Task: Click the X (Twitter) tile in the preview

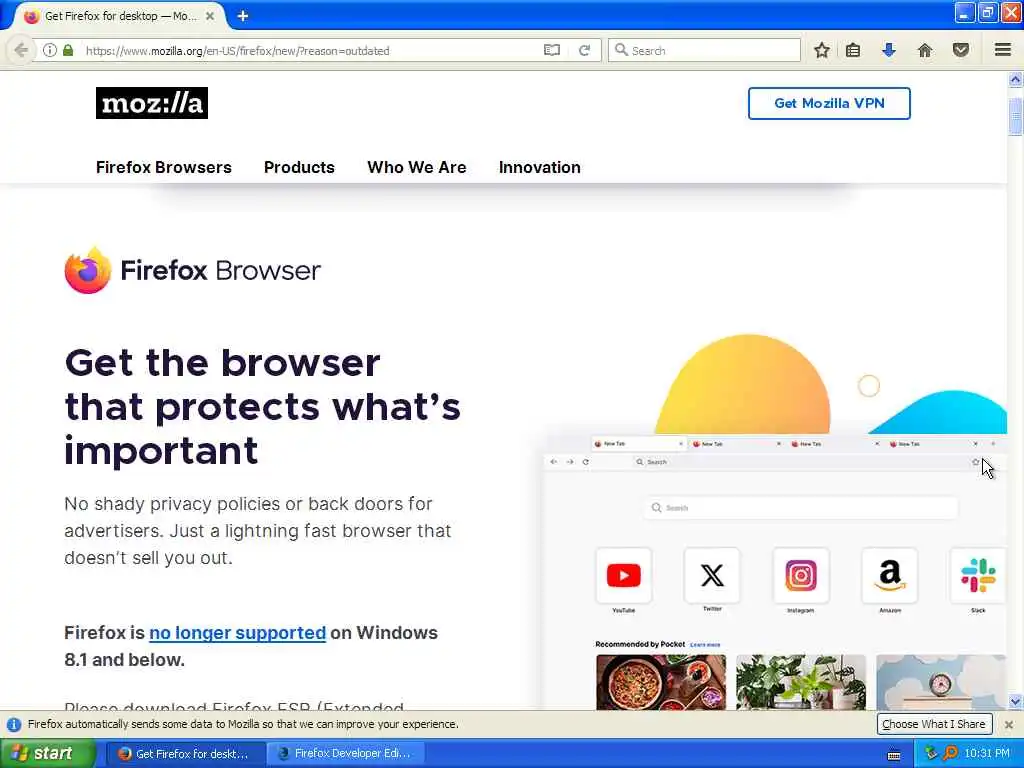Action: coord(712,575)
